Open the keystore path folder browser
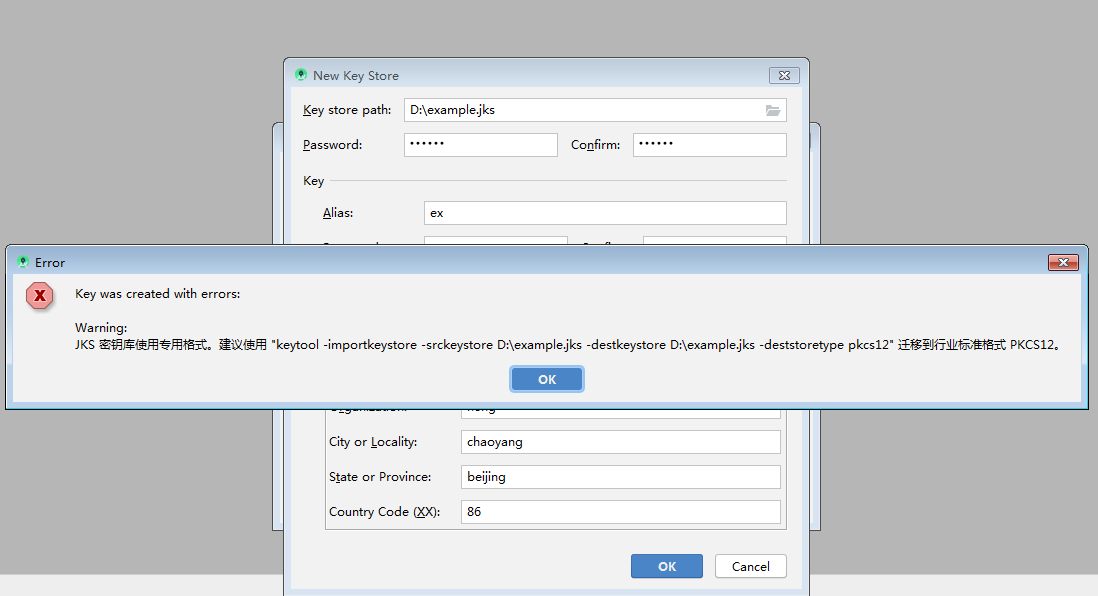This screenshot has height=596, width=1098. click(x=772, y=110)
